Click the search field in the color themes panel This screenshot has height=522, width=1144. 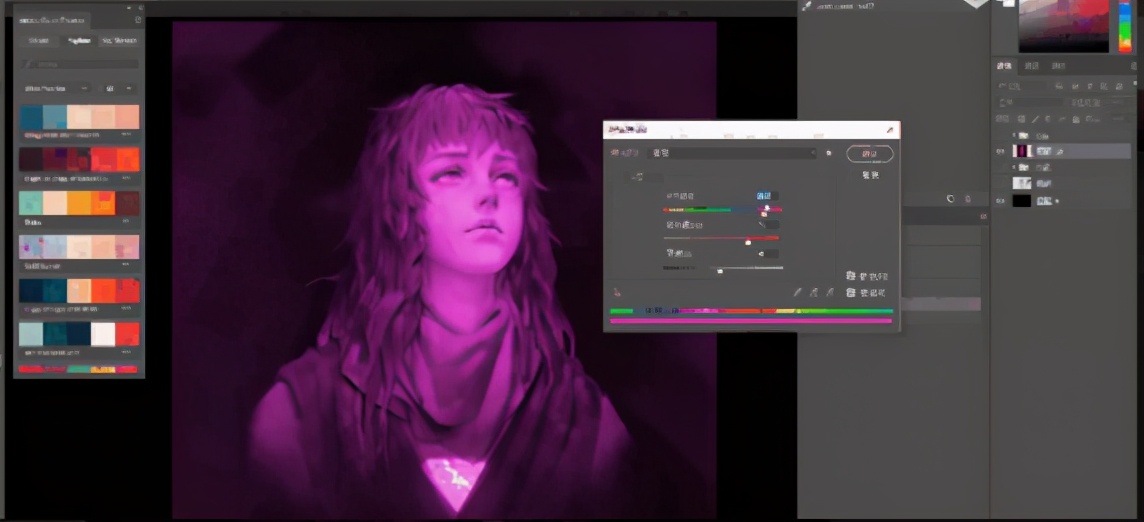[79, 64]
